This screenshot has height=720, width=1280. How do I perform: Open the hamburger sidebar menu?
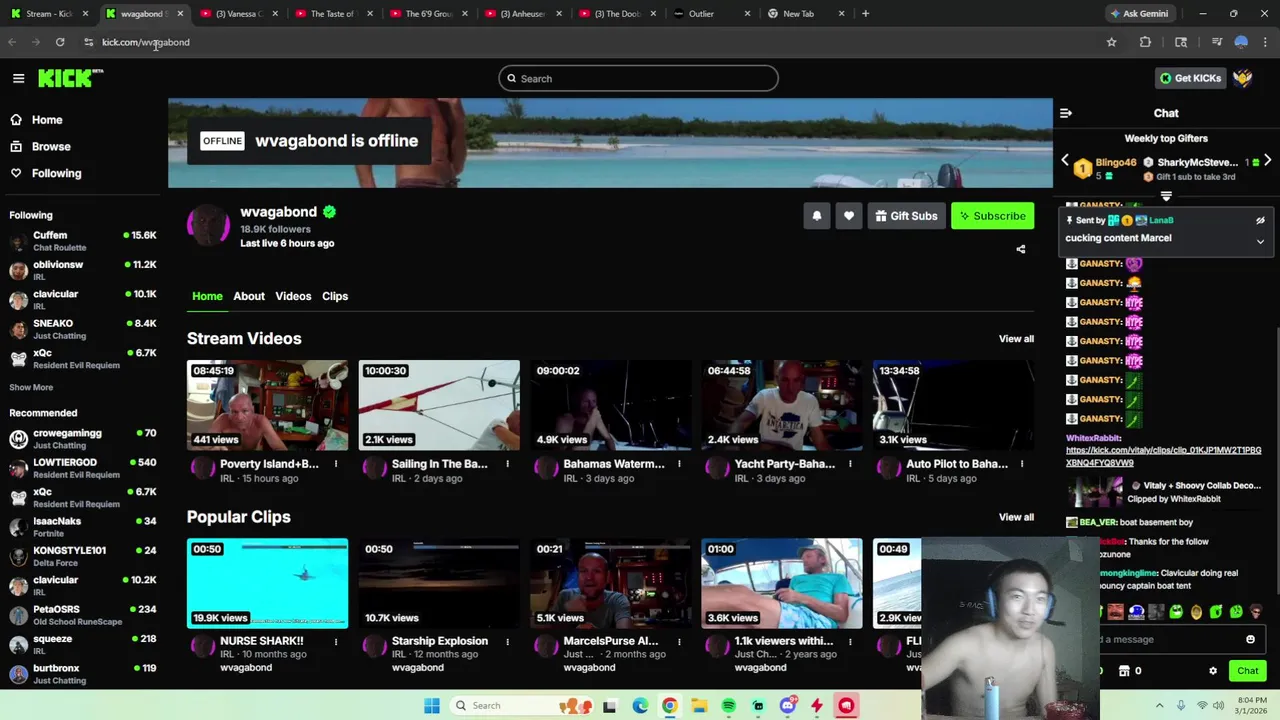click(18, 78)
